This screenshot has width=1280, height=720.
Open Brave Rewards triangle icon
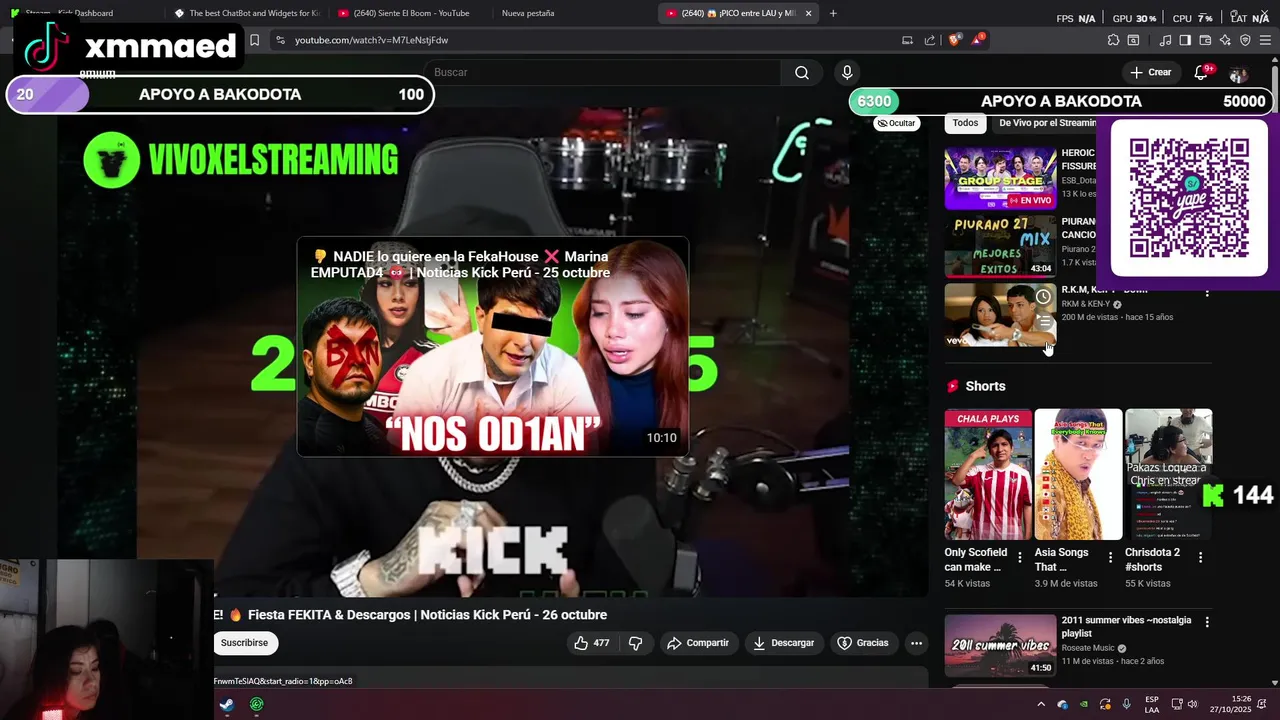click(979, 40)
